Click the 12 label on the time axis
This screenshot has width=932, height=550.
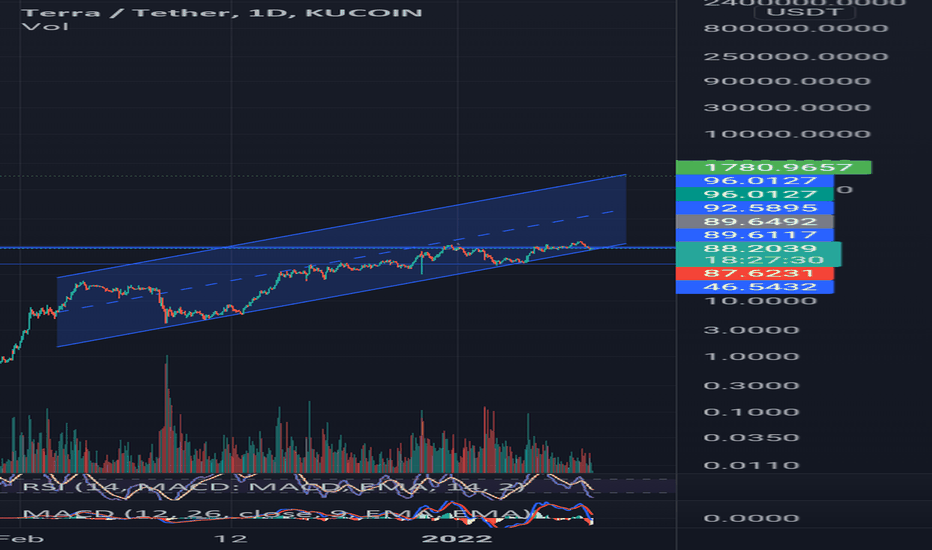point(231,539)
